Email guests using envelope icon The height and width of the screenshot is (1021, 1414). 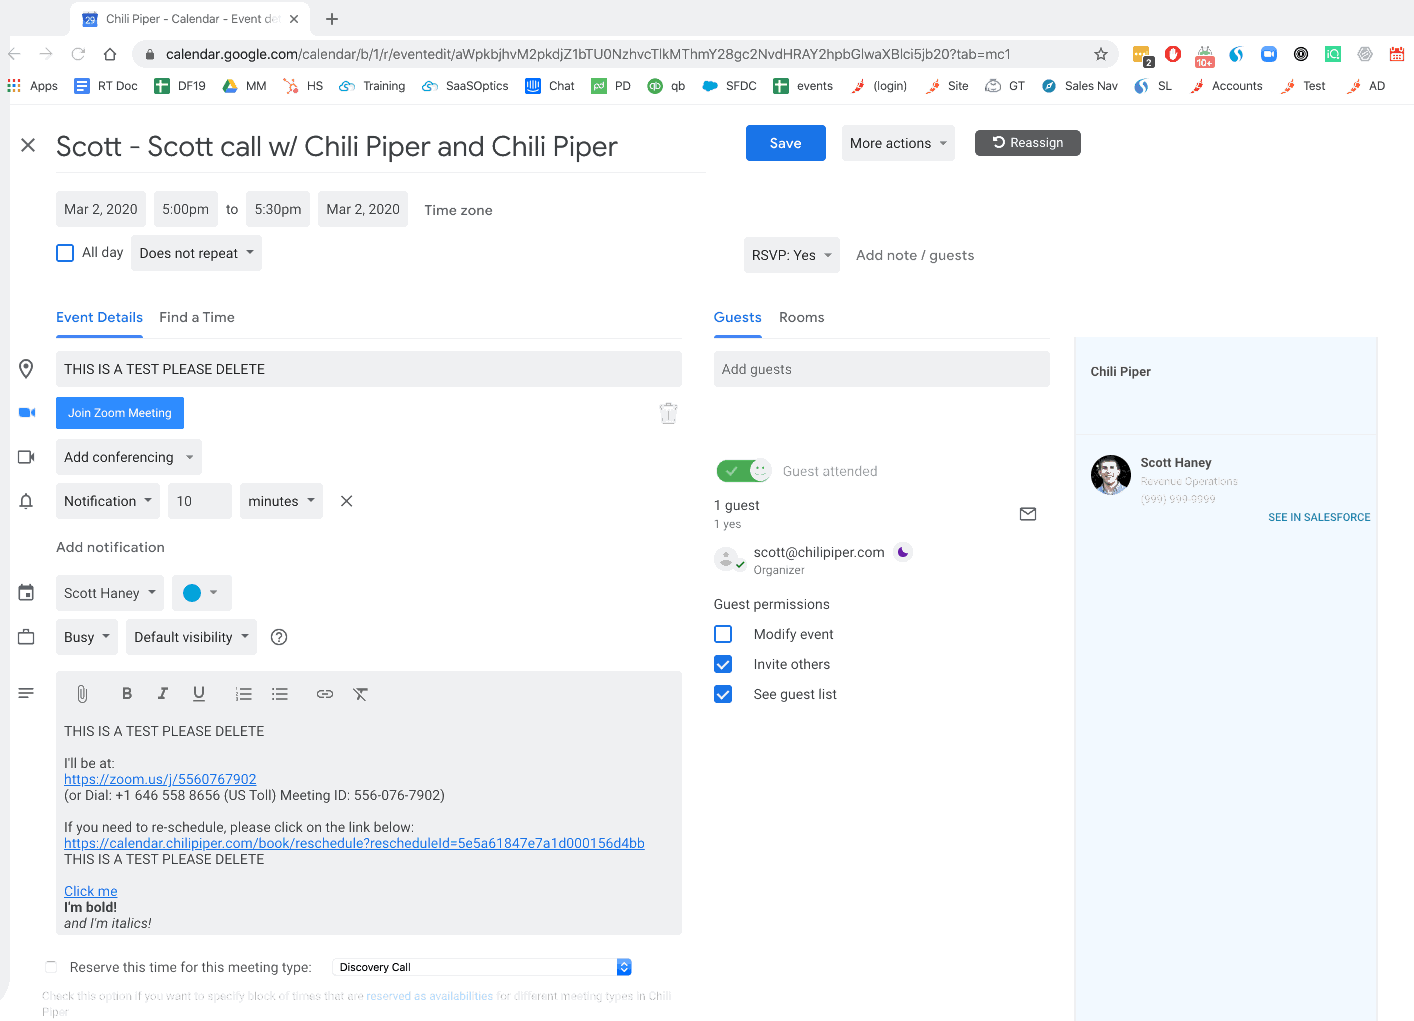pyautogui.click(x=1028, y=514)
